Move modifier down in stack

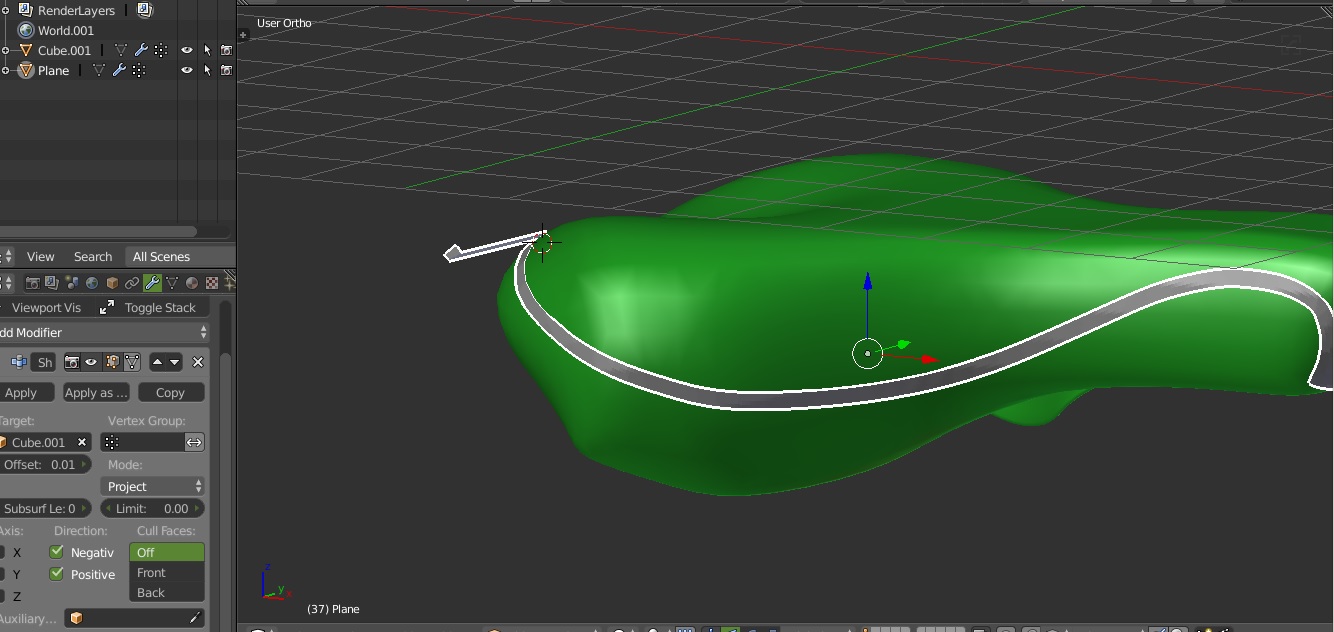coord(175,362)
